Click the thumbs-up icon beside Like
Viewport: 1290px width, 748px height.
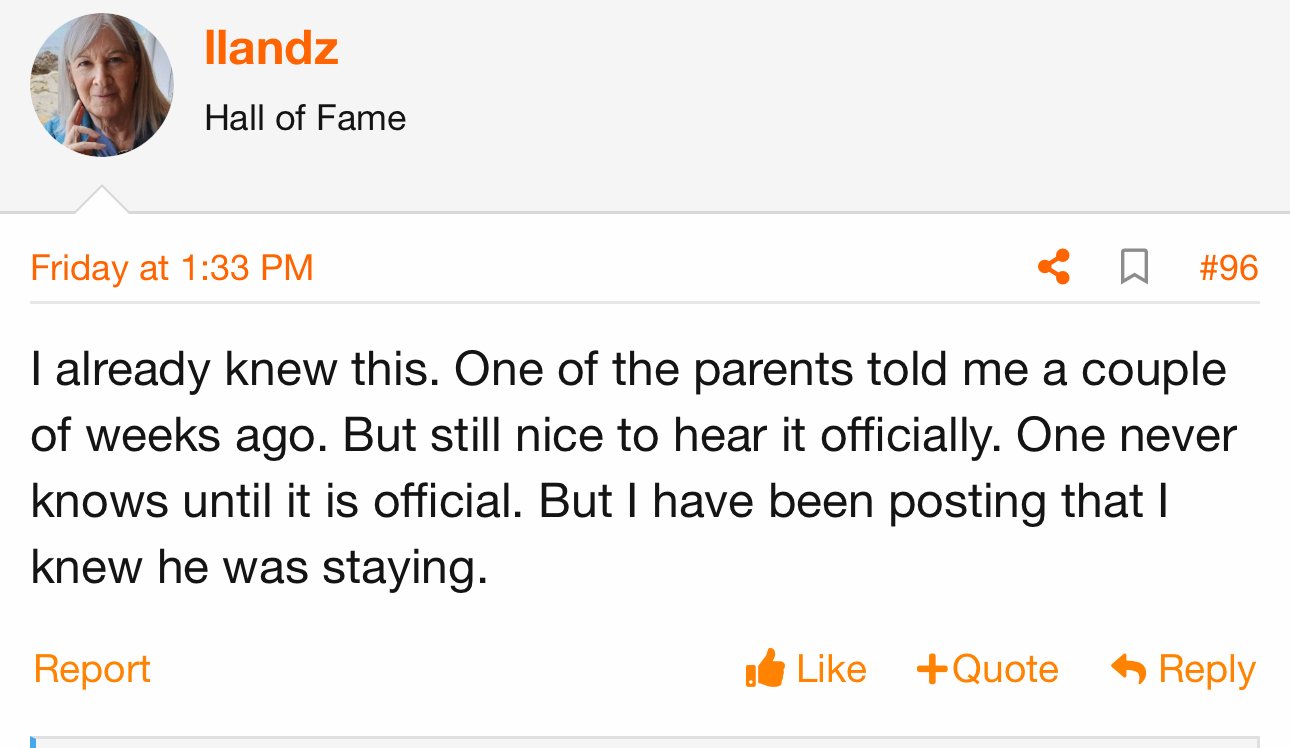[765, 668]
